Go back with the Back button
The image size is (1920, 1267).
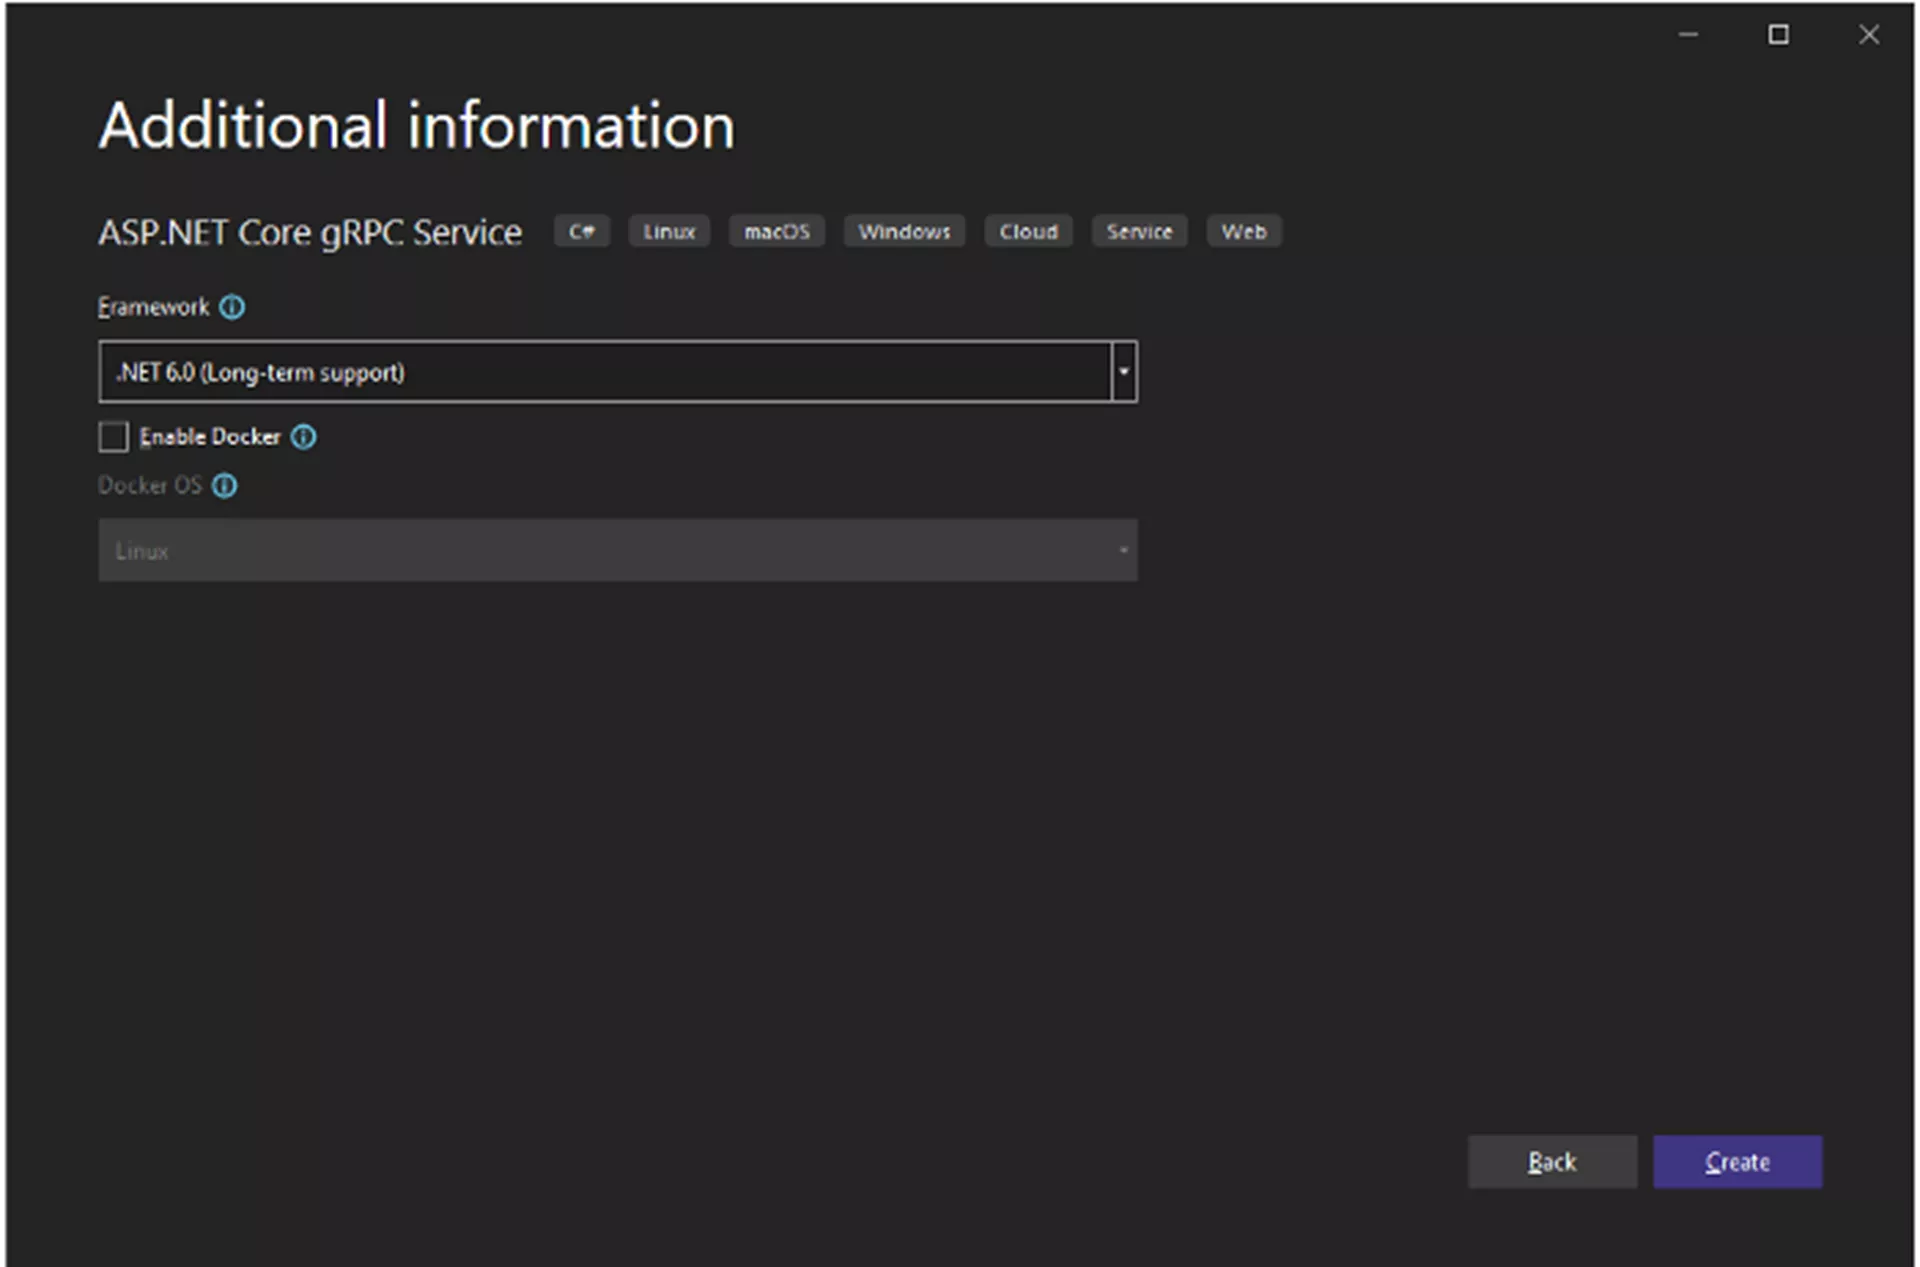1552,1162
